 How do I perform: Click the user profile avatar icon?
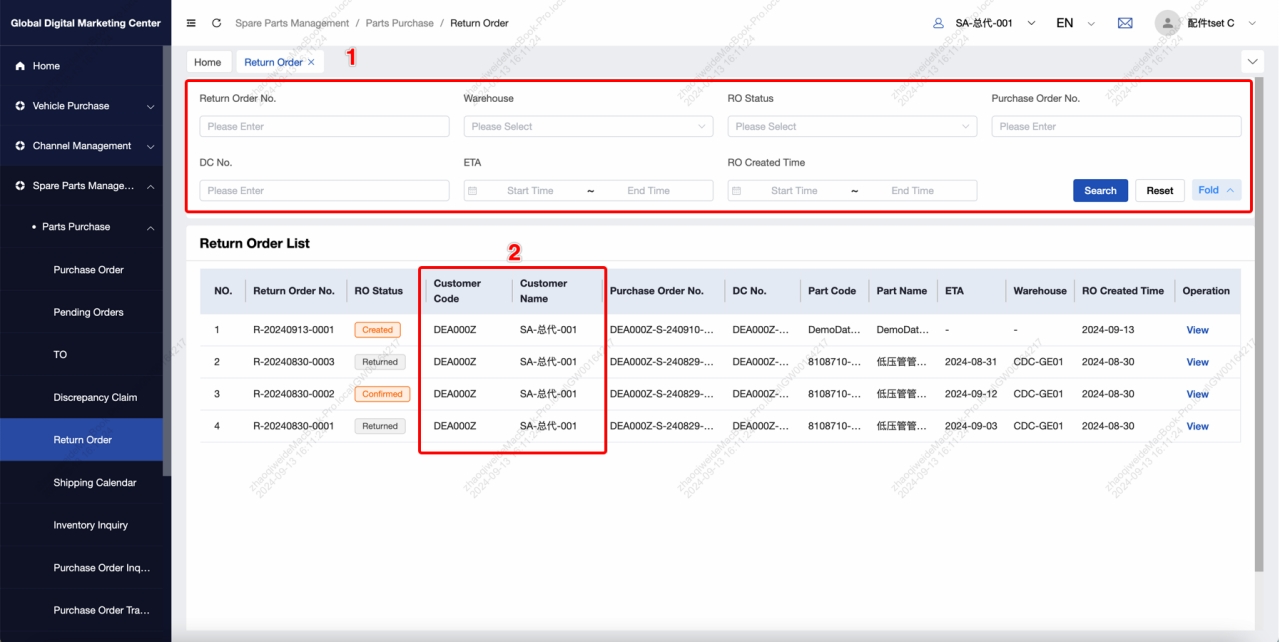coord(1167,23)
